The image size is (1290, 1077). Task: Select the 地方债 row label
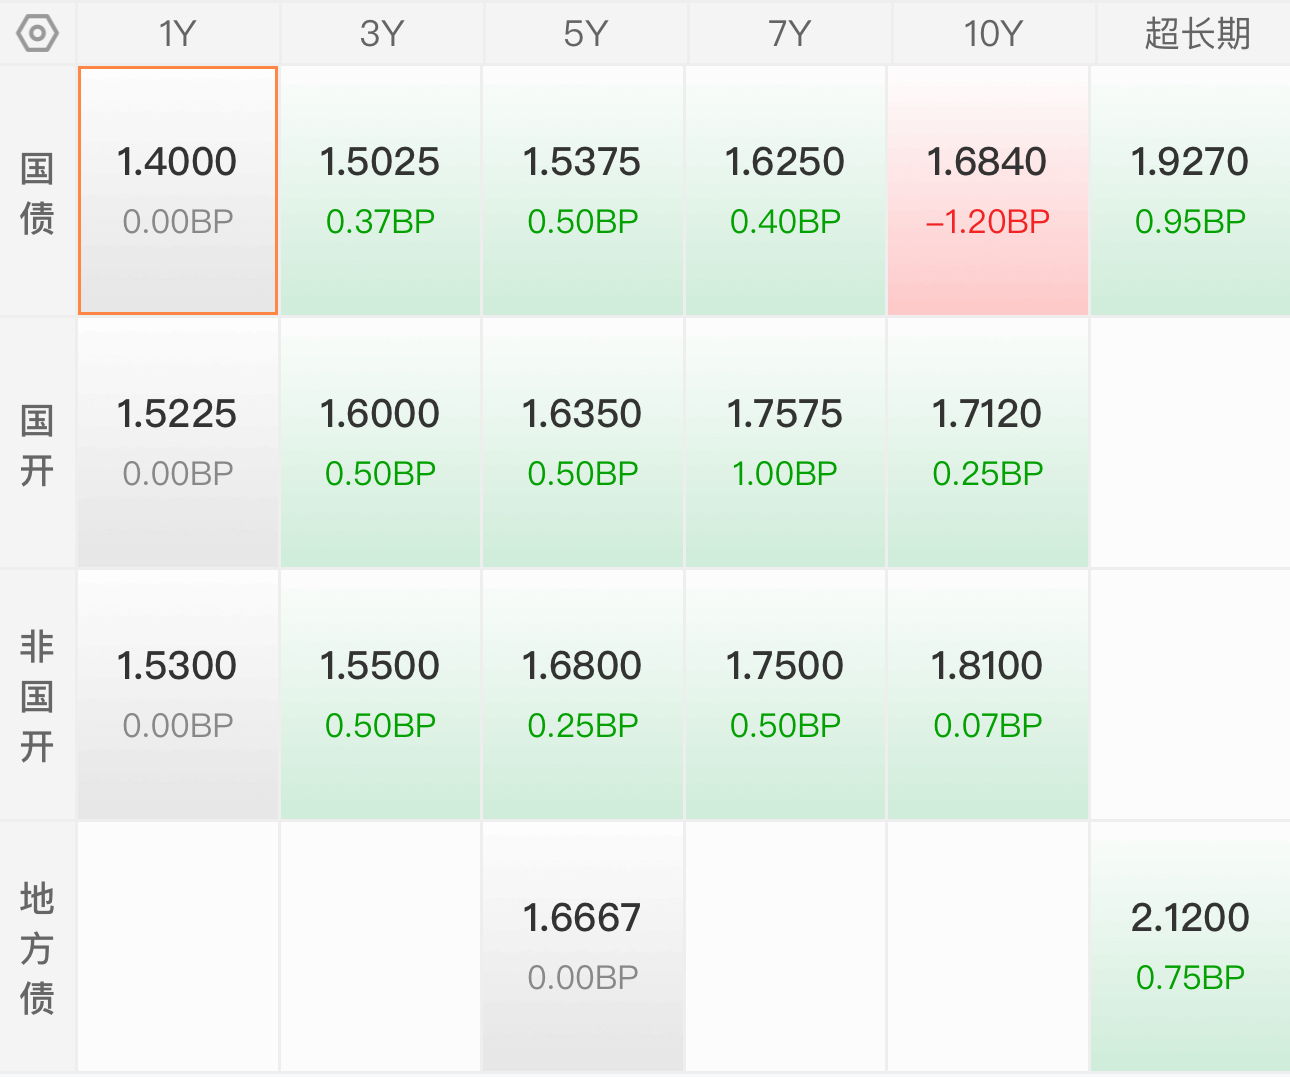tap(37, 948)
